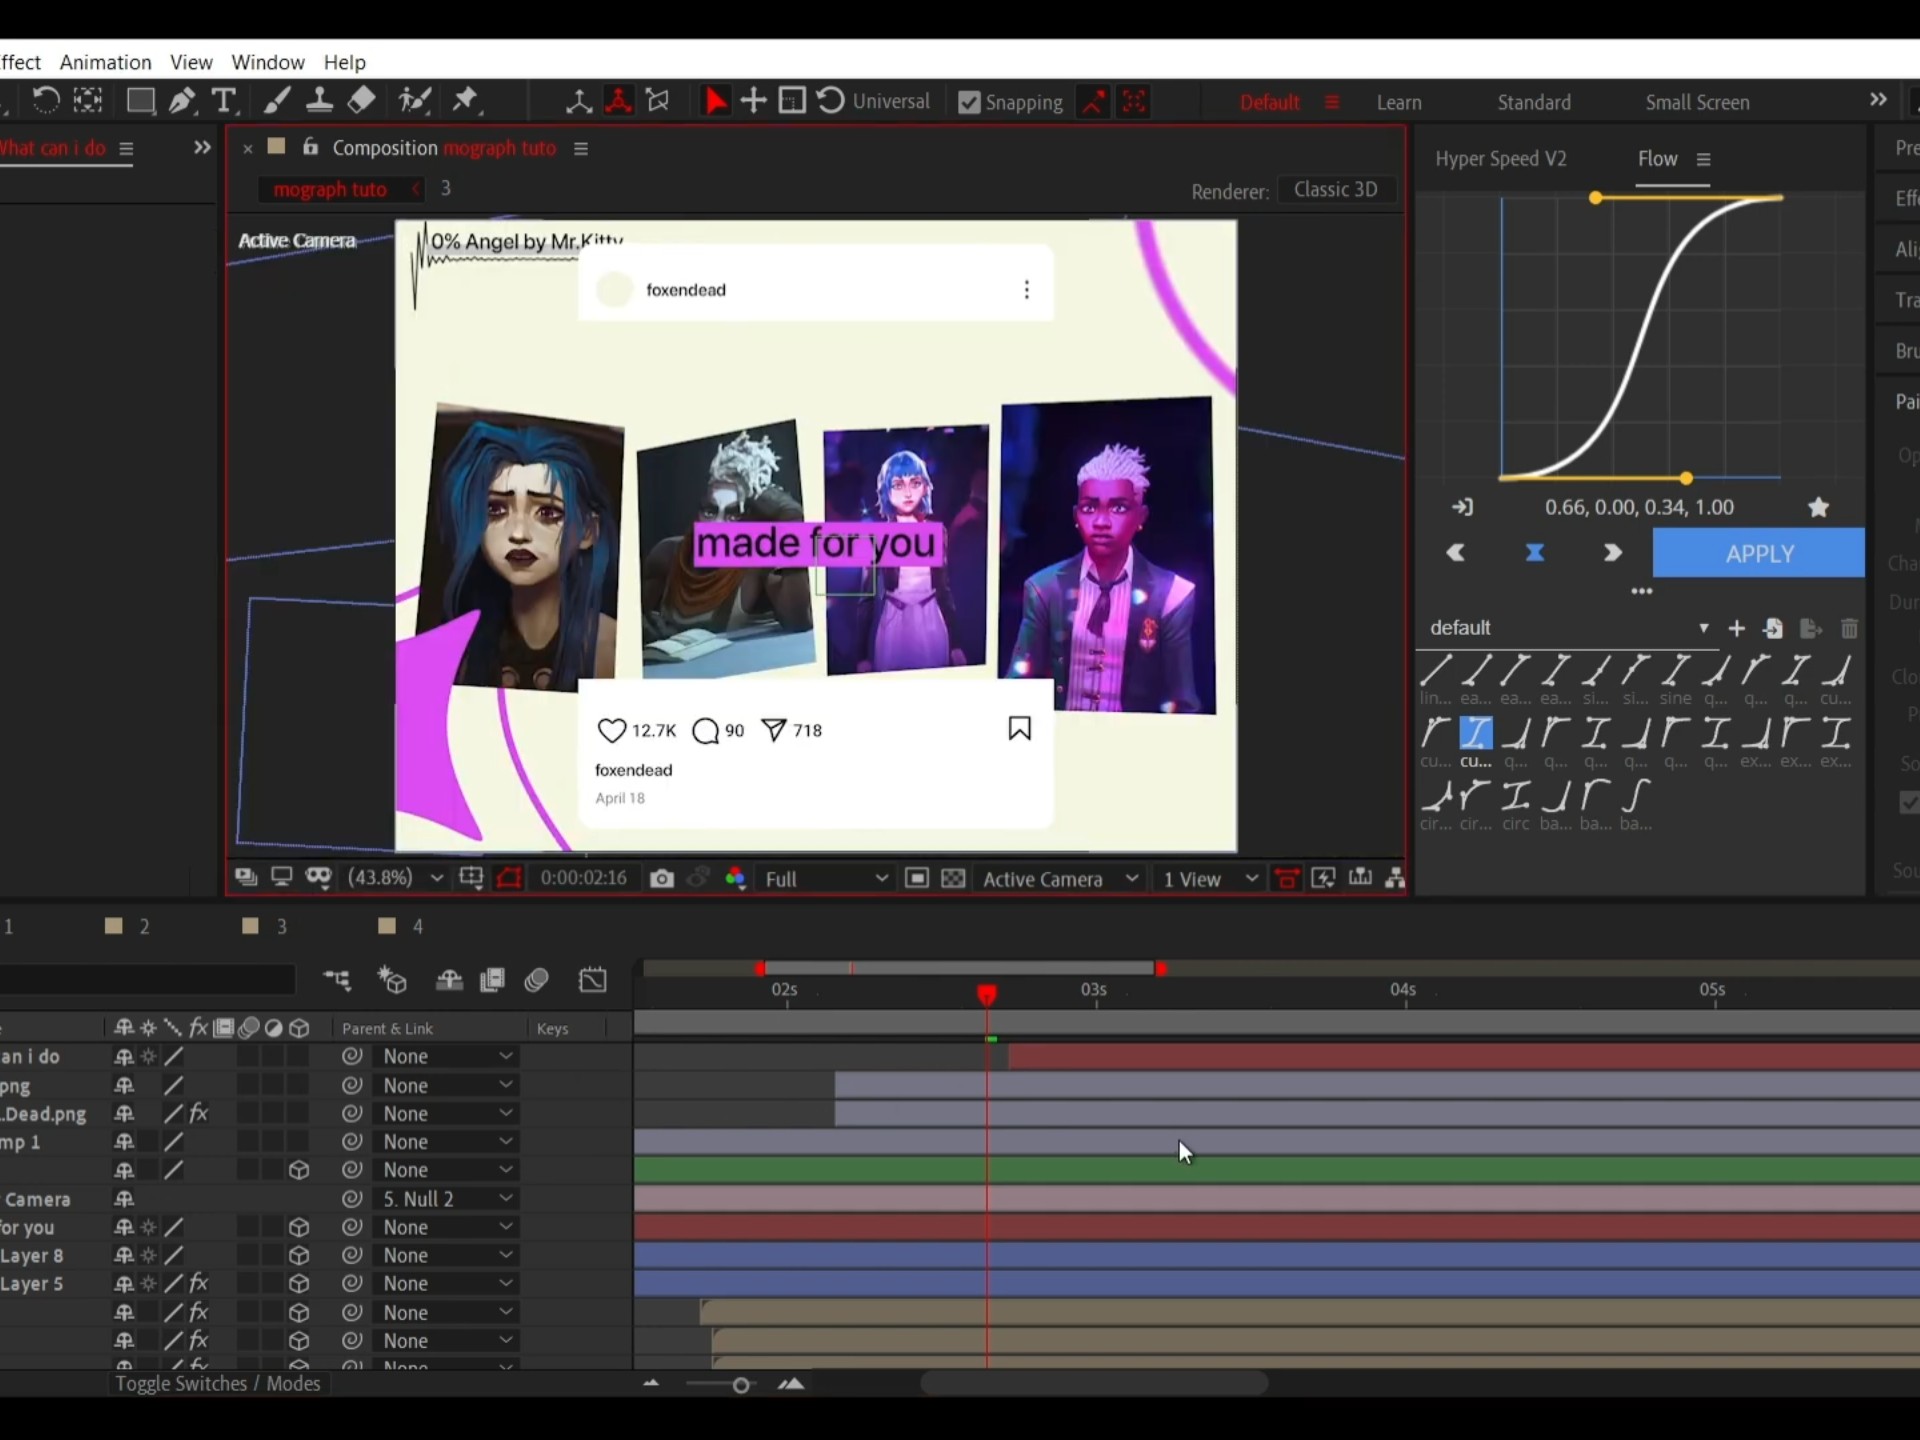Open the Animation menu
Viewport: 1920px width, 1440px height.
105,62
